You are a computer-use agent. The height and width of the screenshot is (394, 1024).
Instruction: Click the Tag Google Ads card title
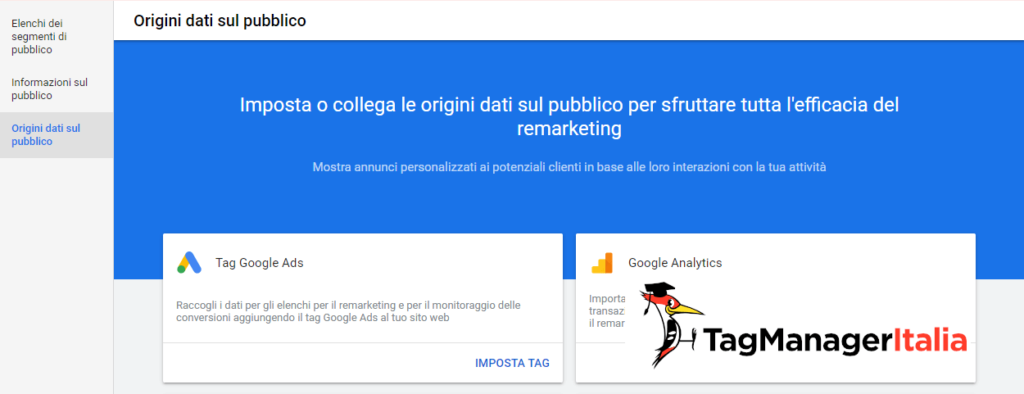click(259, 263)
